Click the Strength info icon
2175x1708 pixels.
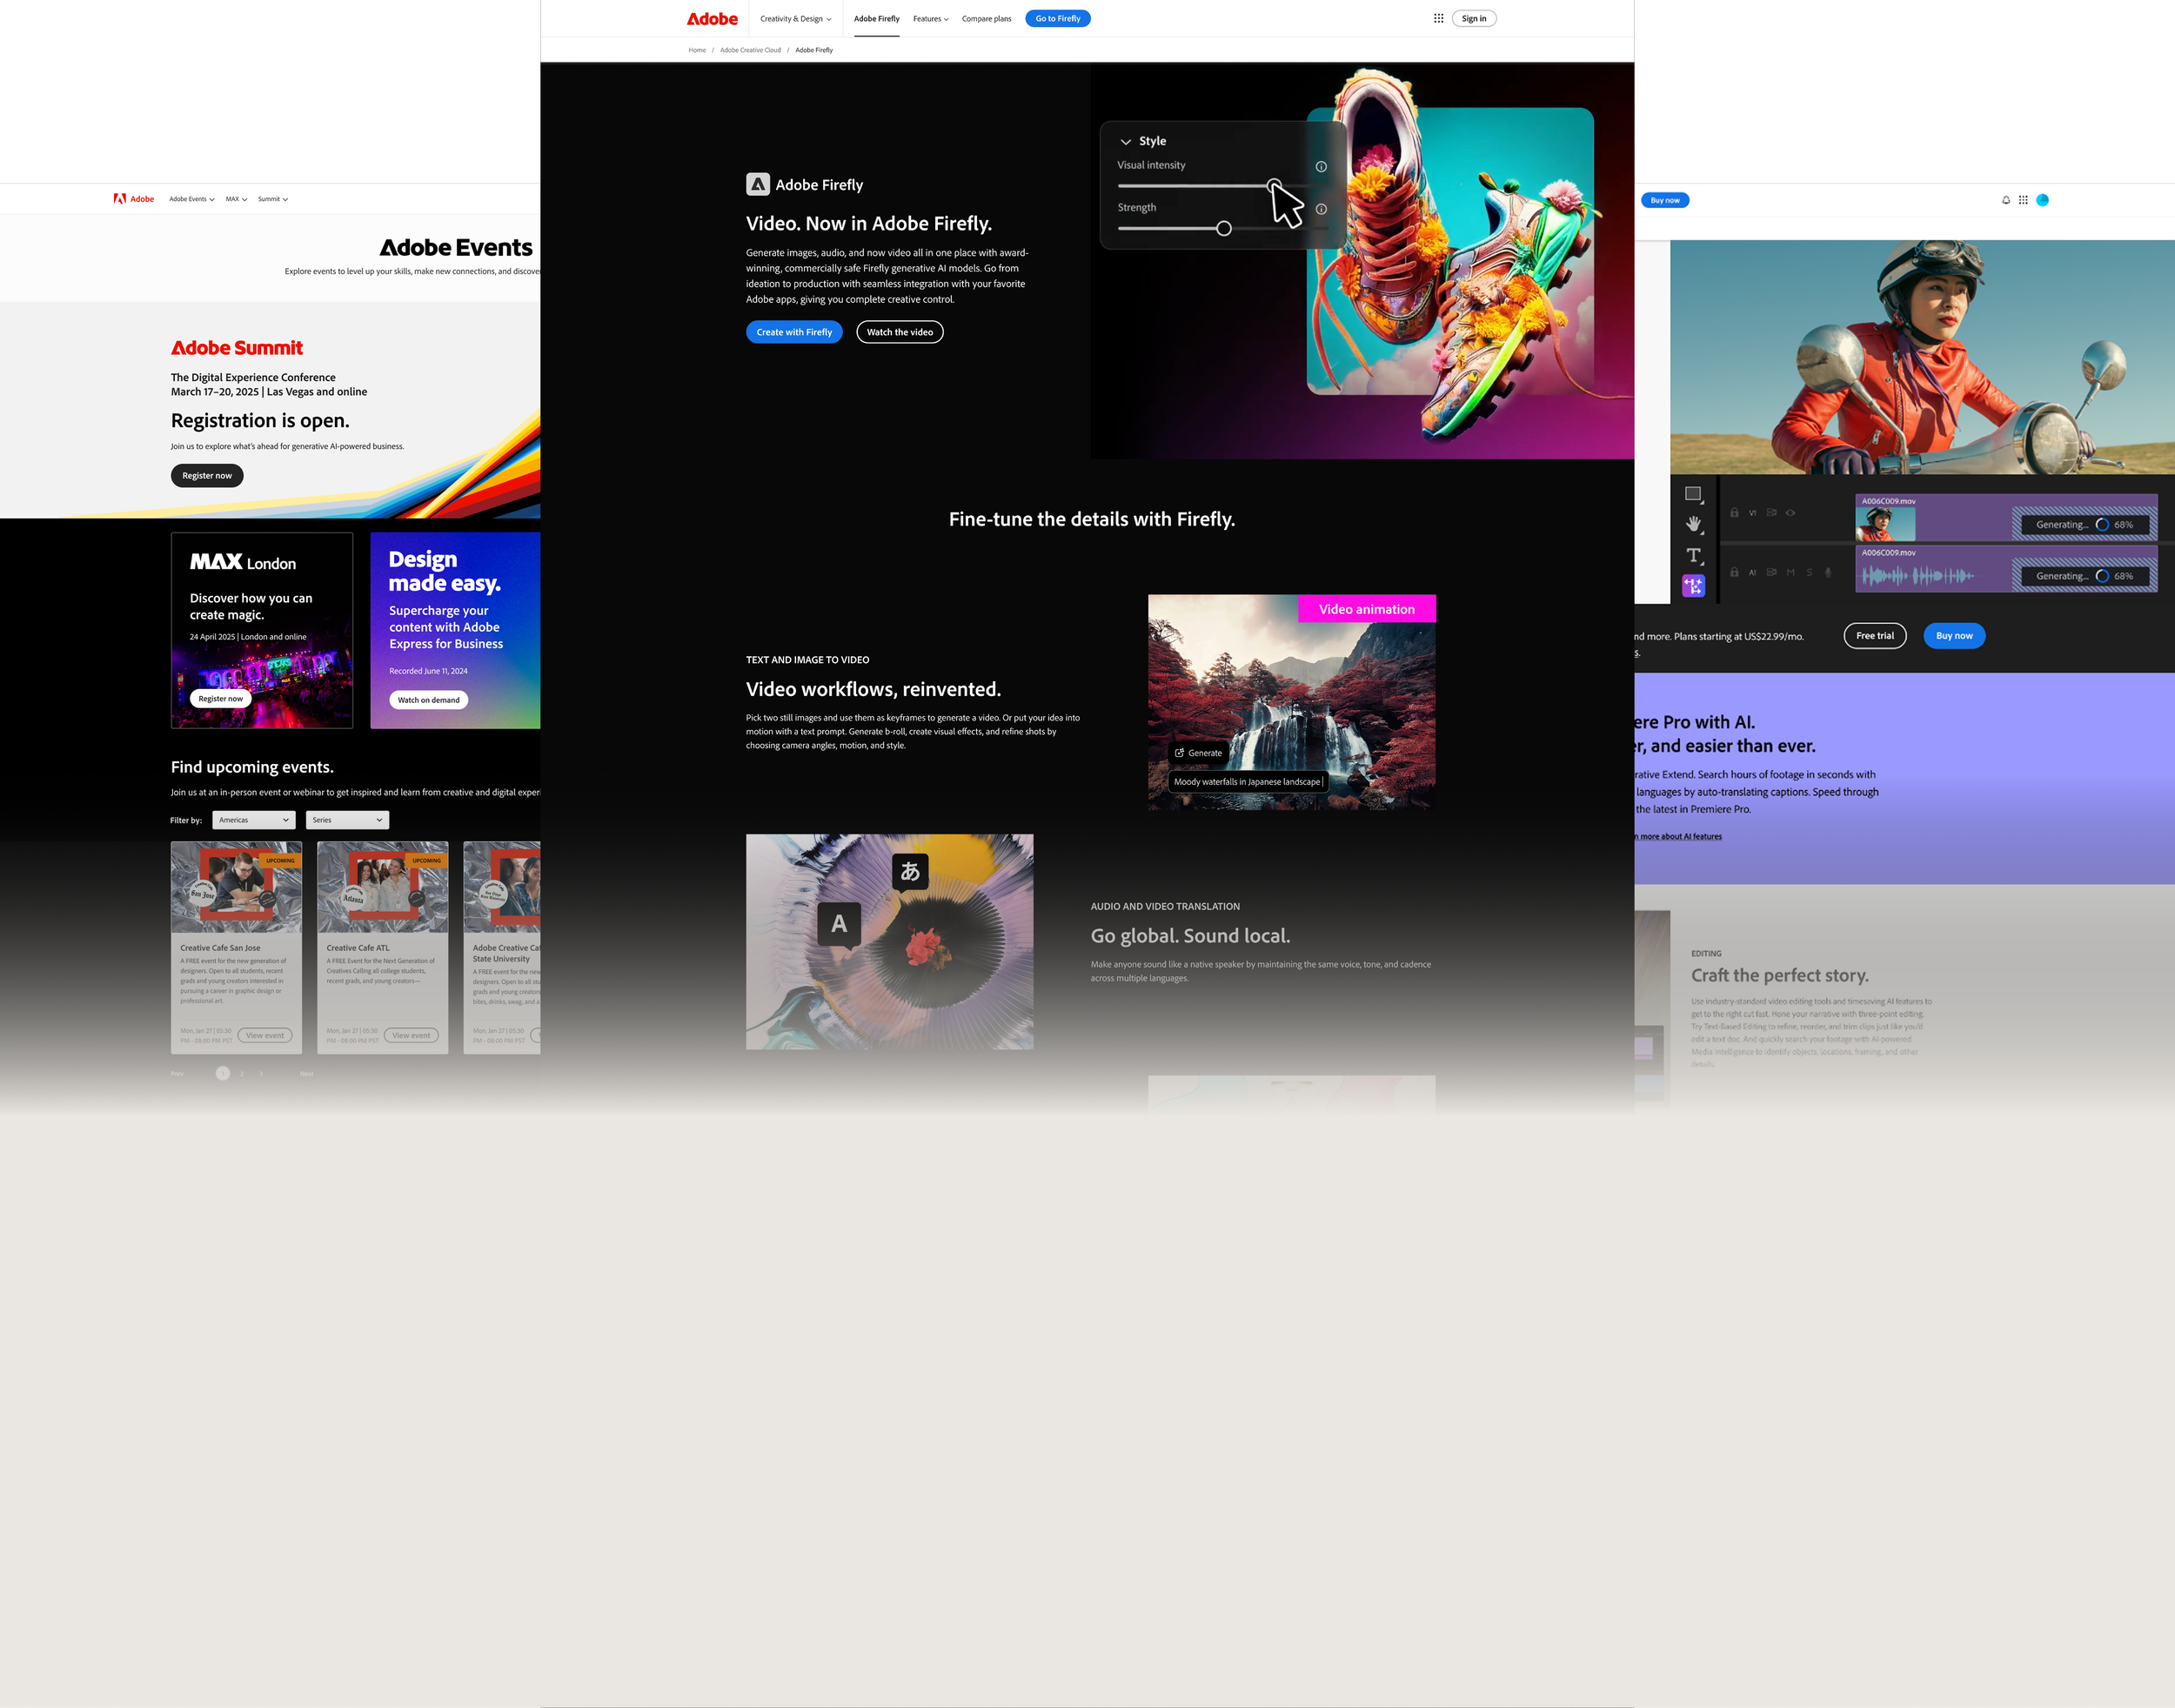[1321, 209]
